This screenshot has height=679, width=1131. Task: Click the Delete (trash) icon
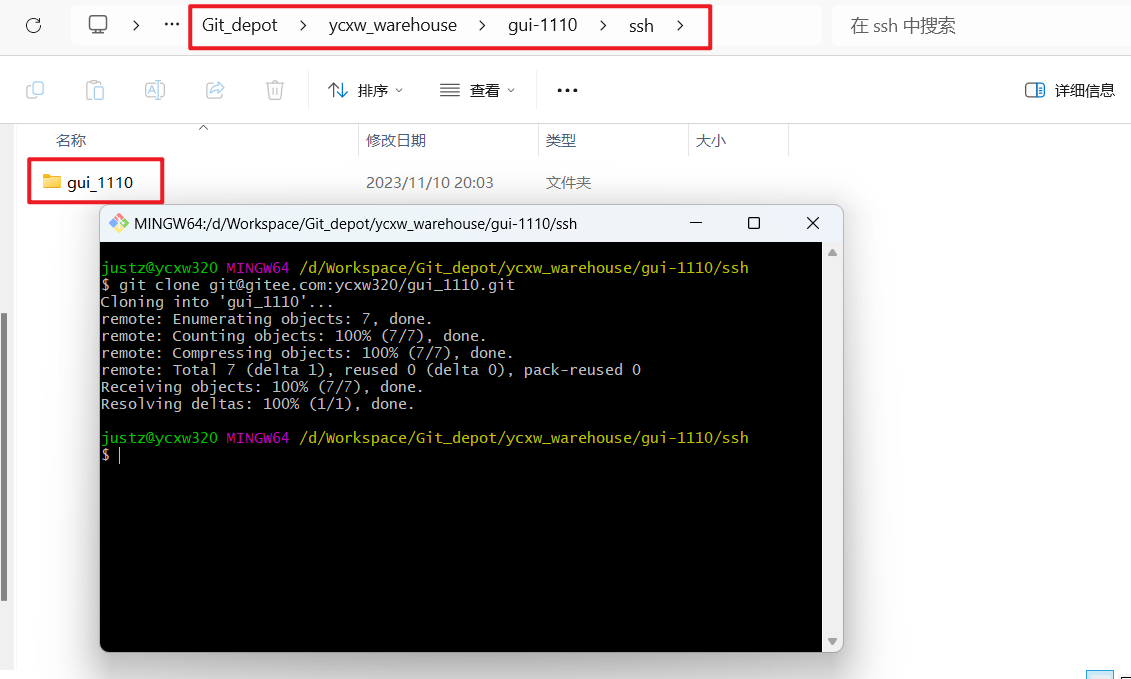(x=275, y=89)
